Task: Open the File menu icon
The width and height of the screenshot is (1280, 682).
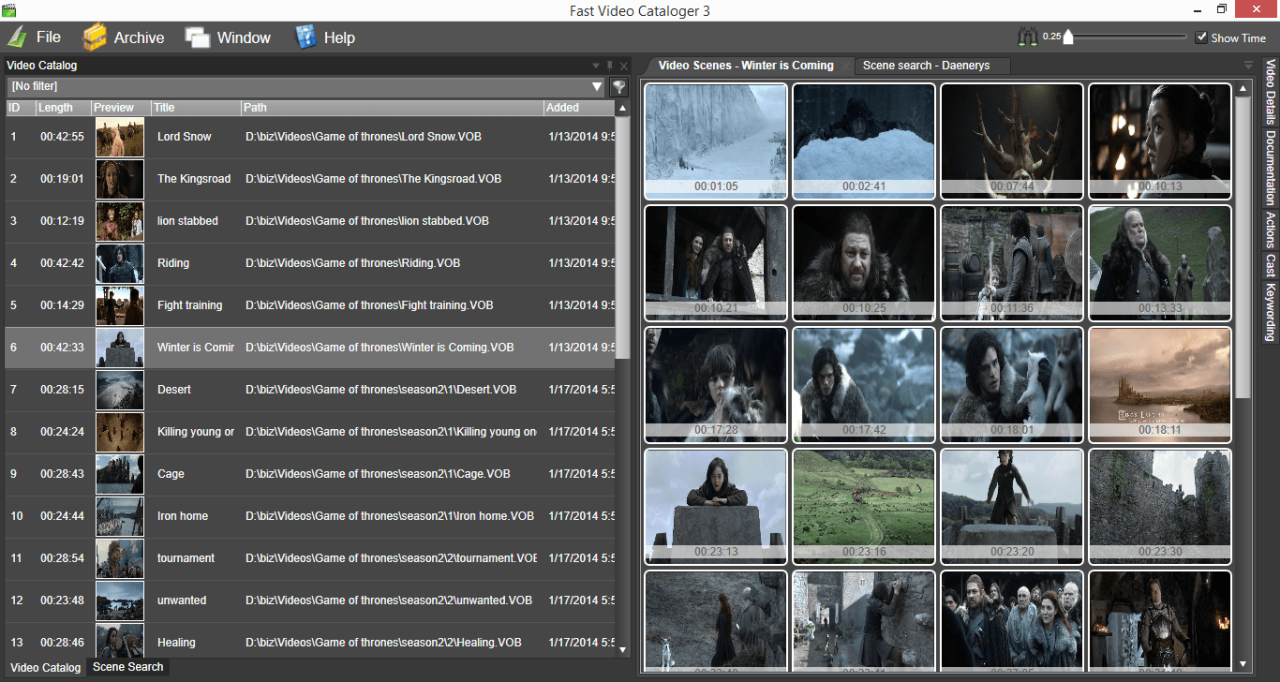Action: pos(18,37)
